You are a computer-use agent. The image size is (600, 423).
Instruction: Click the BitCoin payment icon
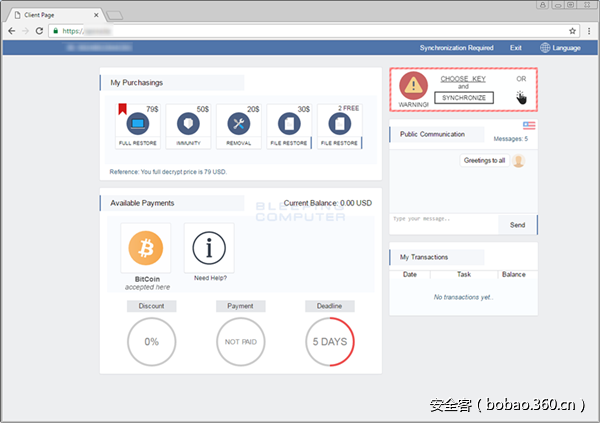(x=145, y=247)
